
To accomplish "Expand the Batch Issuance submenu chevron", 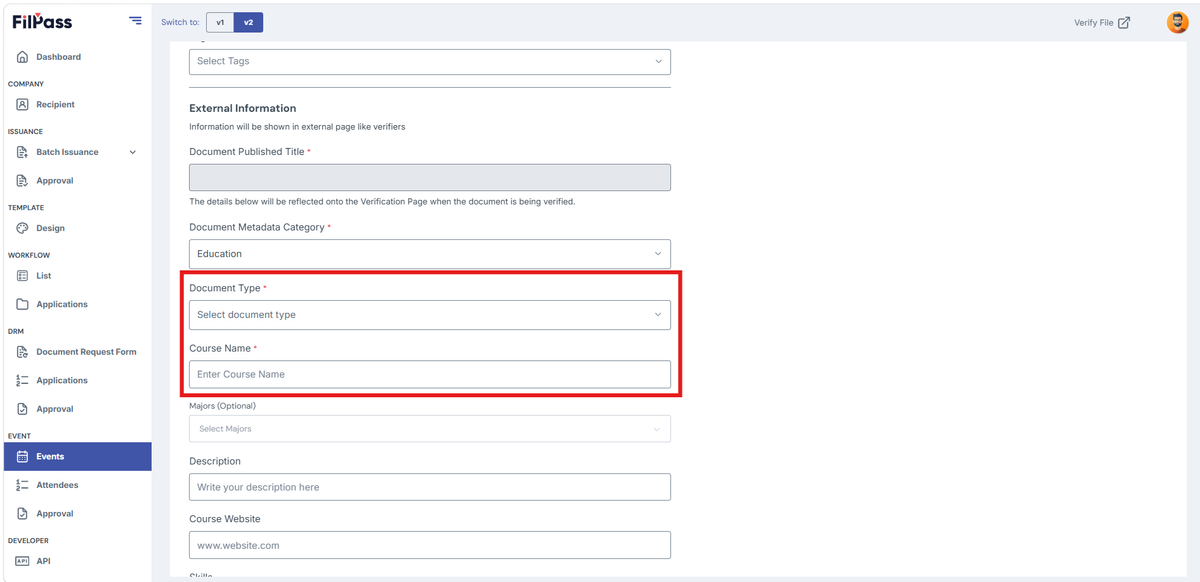I will tap(133, 152).
